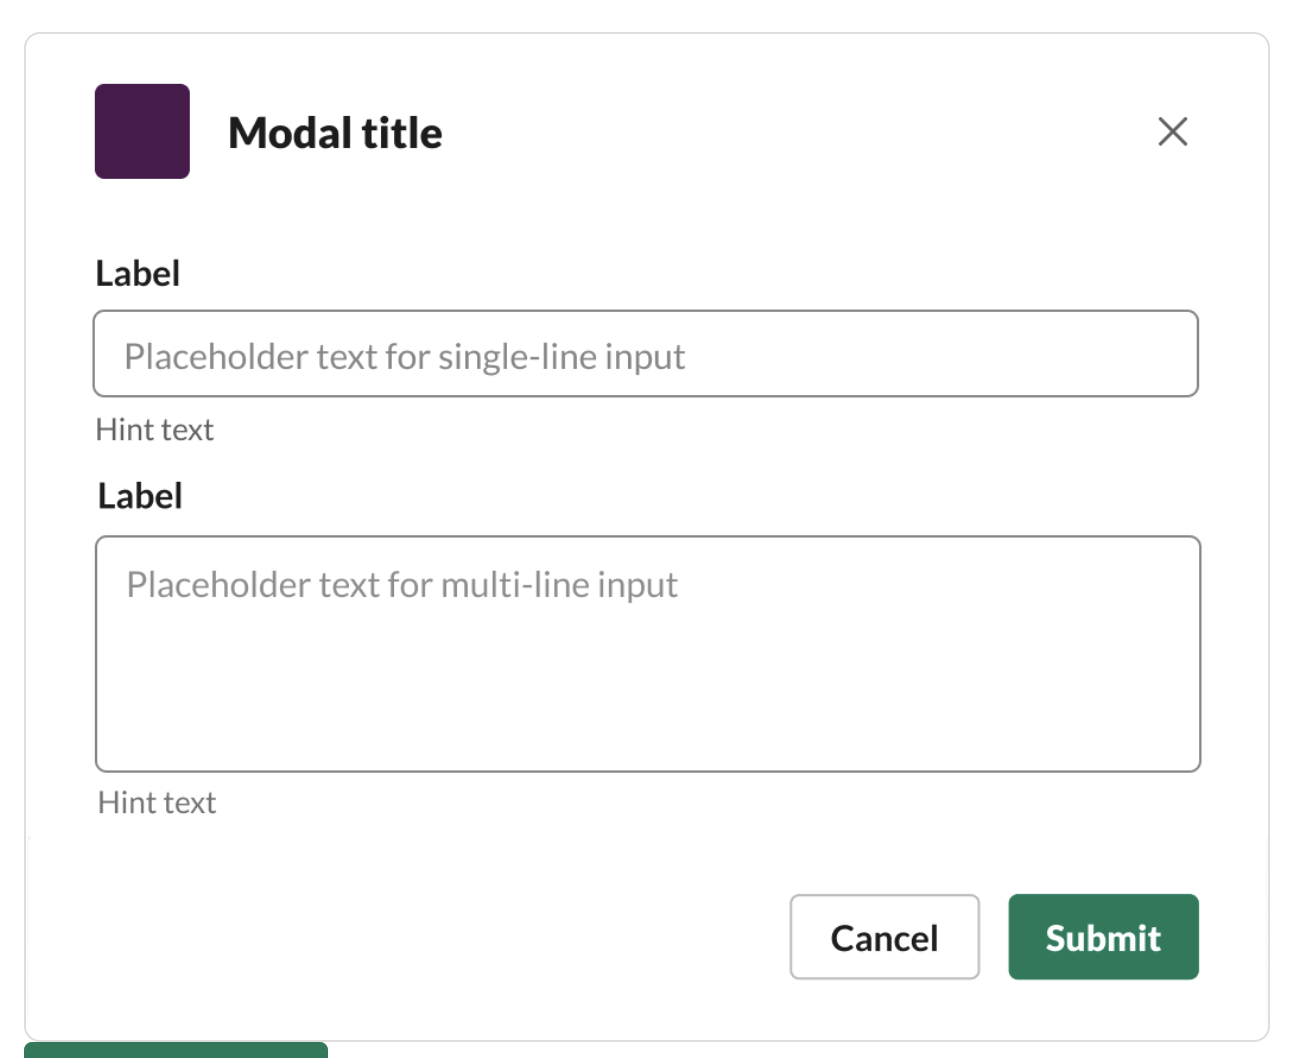
Task: Click the Label above the multi-line input
Action: 140,496
